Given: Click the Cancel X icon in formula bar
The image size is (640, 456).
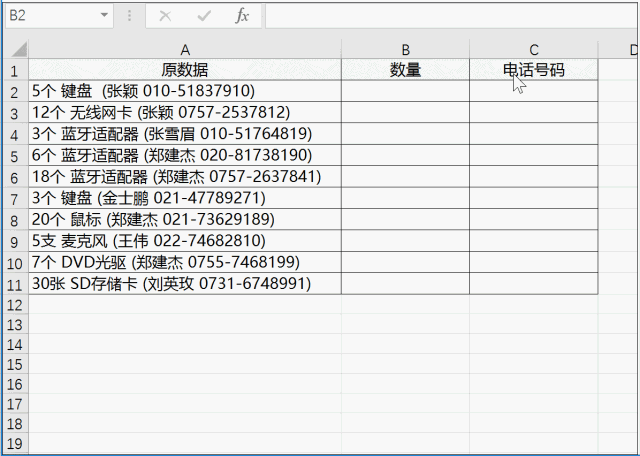Looking at the screenshot, I should (x=165, y=16).
